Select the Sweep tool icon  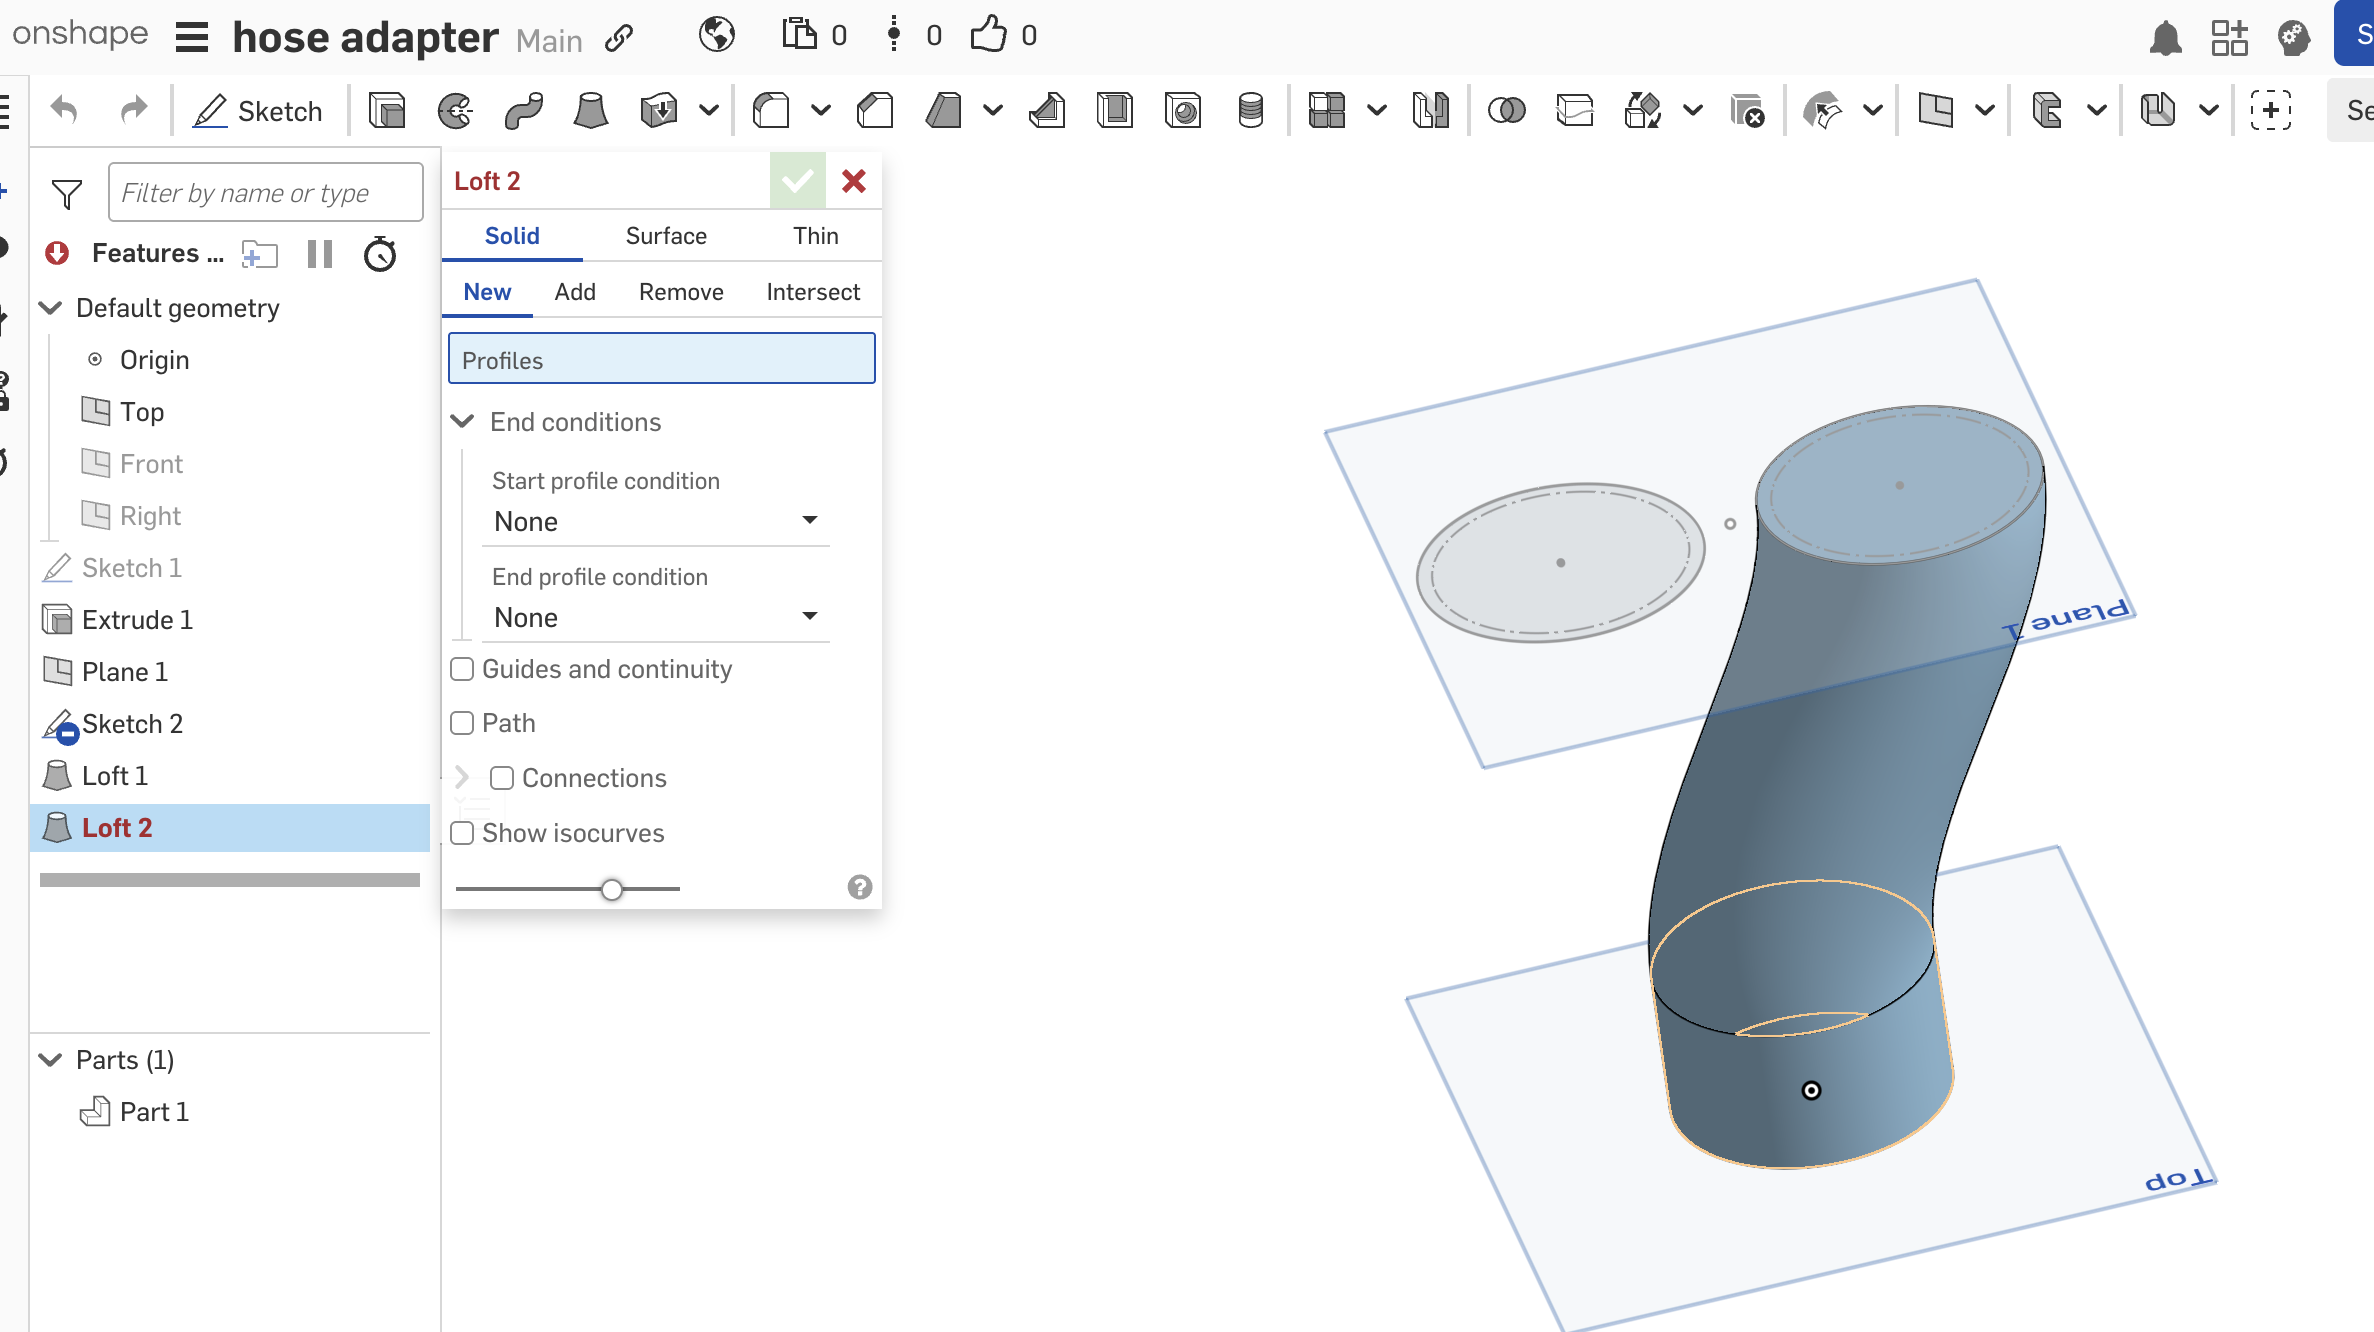pos(523,110)
